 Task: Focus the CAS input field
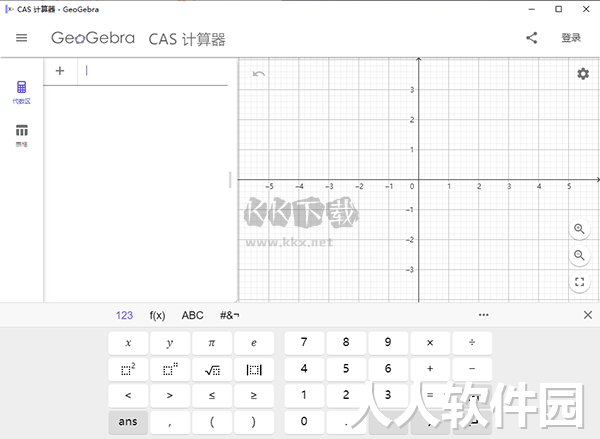[153, 71]
